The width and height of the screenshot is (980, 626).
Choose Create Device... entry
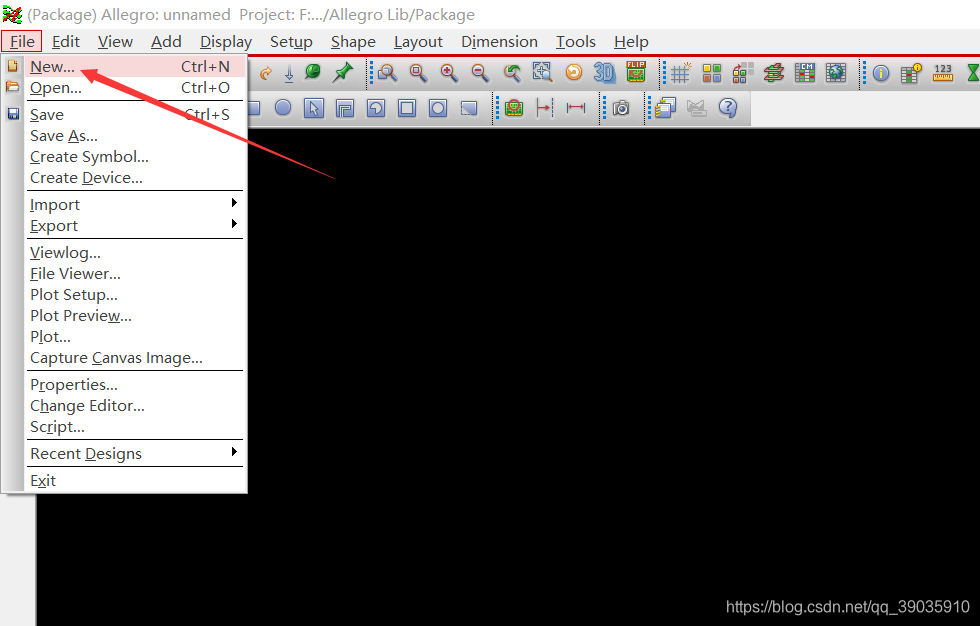(x=136, y=178)
